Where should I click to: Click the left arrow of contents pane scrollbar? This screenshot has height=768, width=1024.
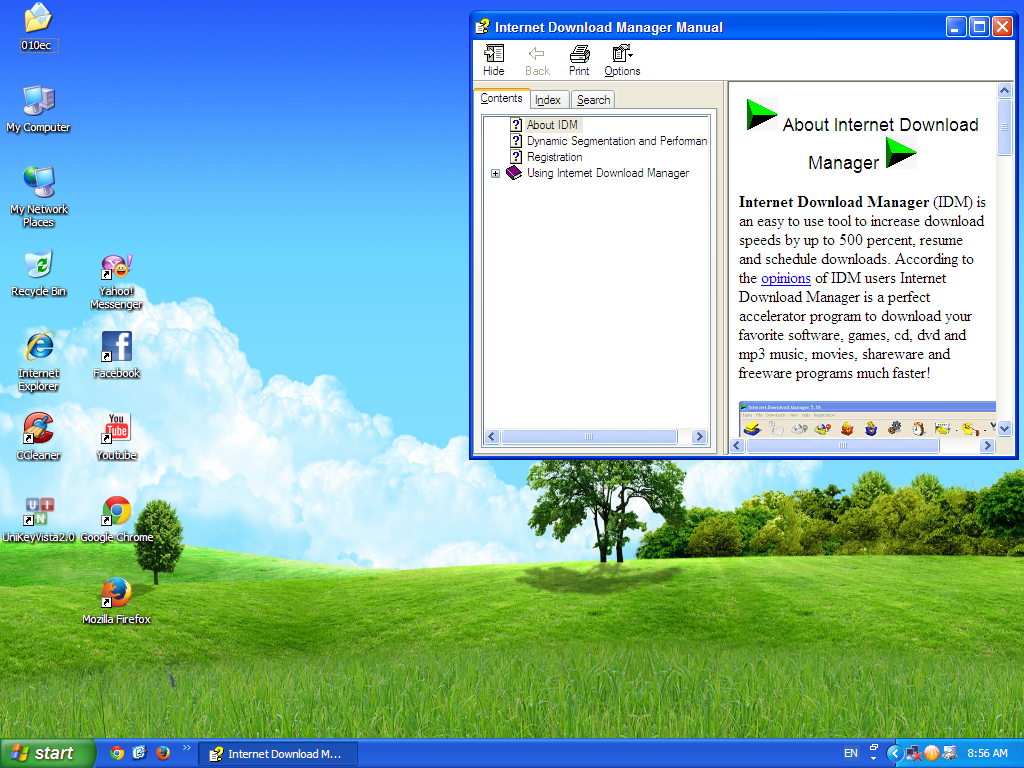492,436
